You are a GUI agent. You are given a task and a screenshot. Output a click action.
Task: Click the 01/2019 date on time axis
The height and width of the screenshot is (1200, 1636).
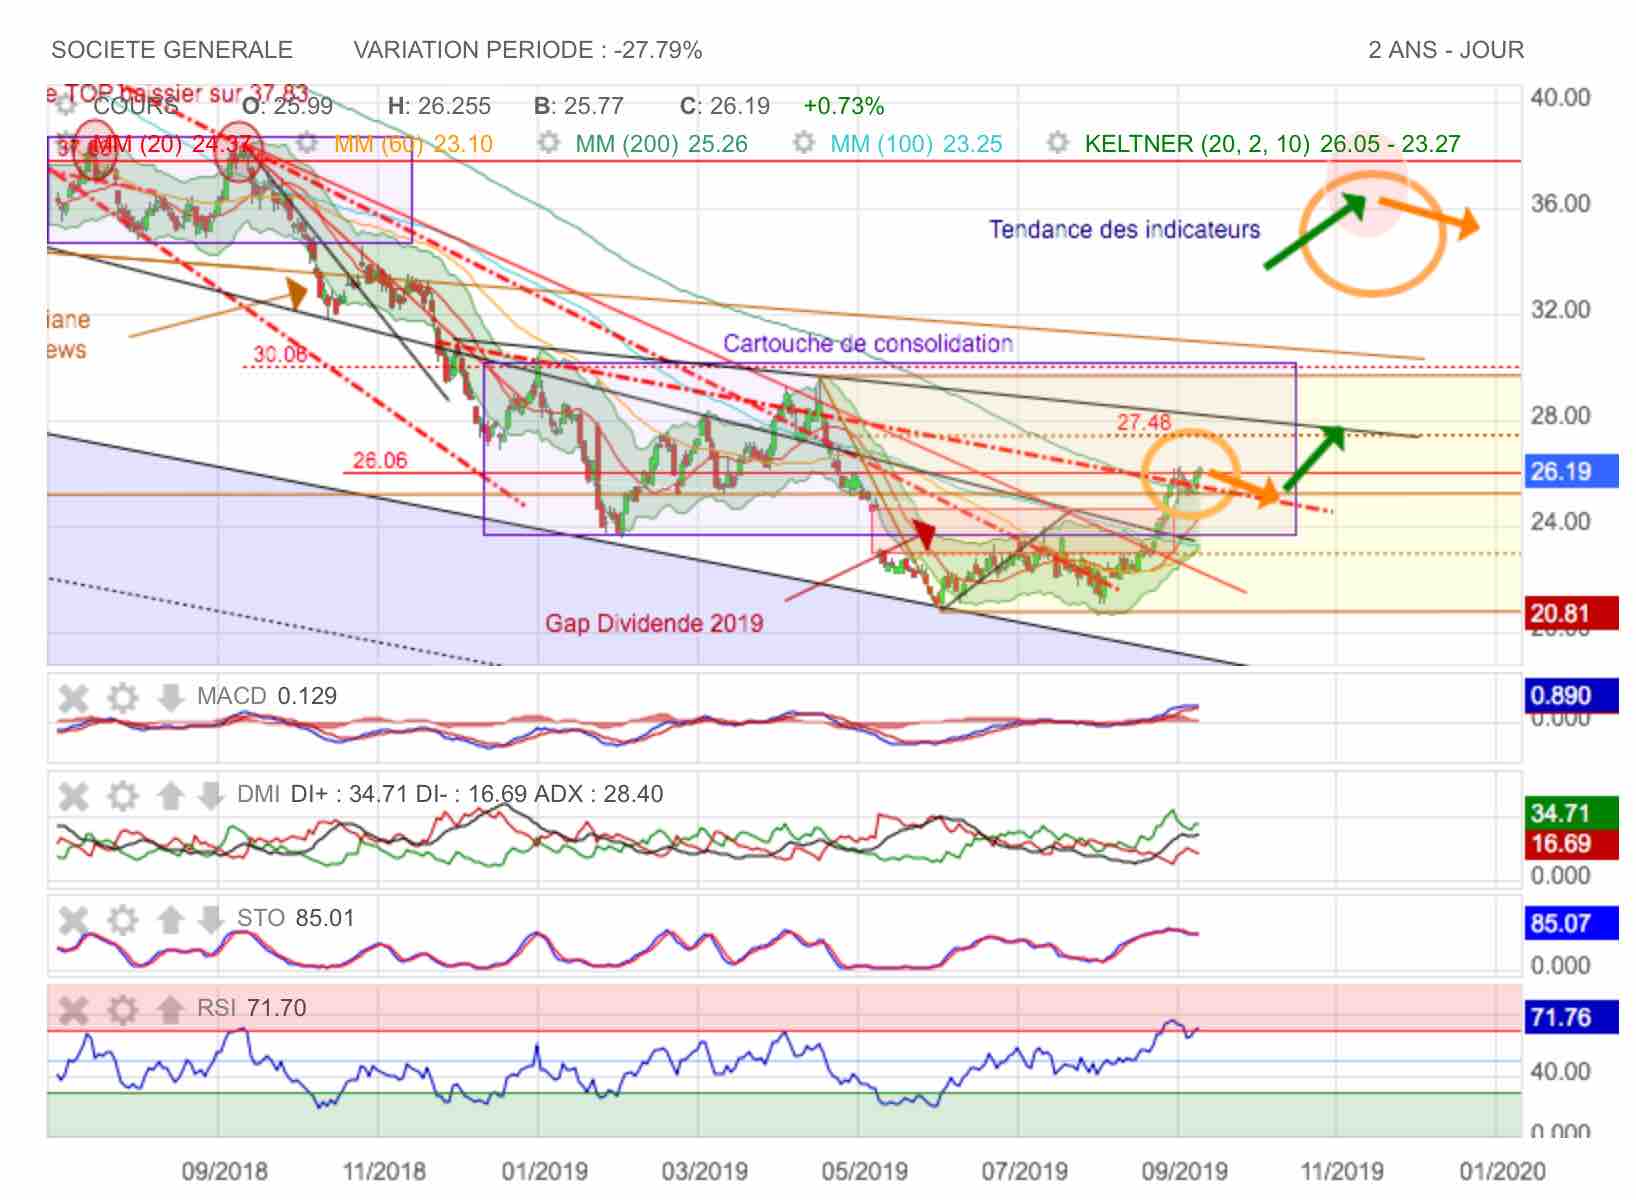pyautogui.click(x=545, y=1171)
